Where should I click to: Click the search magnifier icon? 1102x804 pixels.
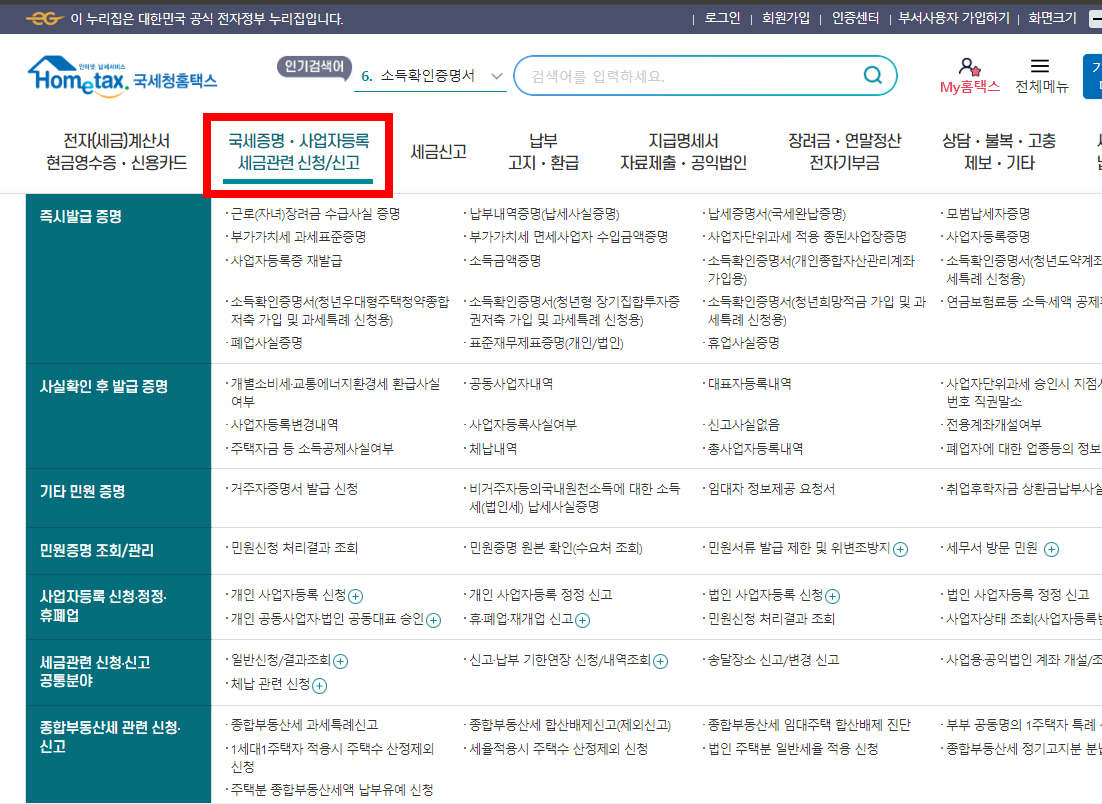[872, 75]
